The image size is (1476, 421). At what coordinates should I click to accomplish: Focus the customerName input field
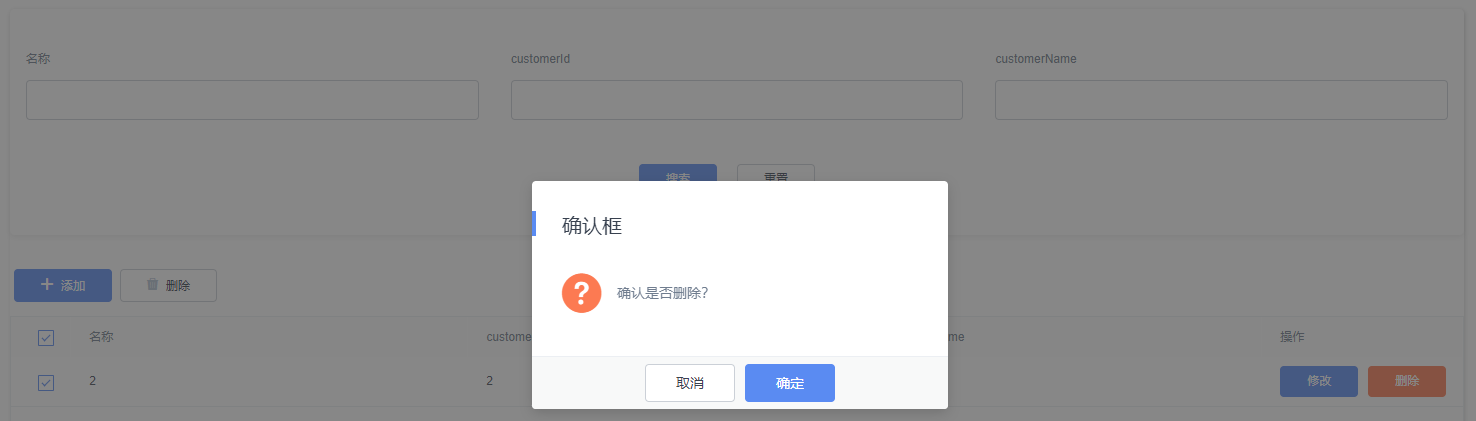click(x=1221, y=100)
